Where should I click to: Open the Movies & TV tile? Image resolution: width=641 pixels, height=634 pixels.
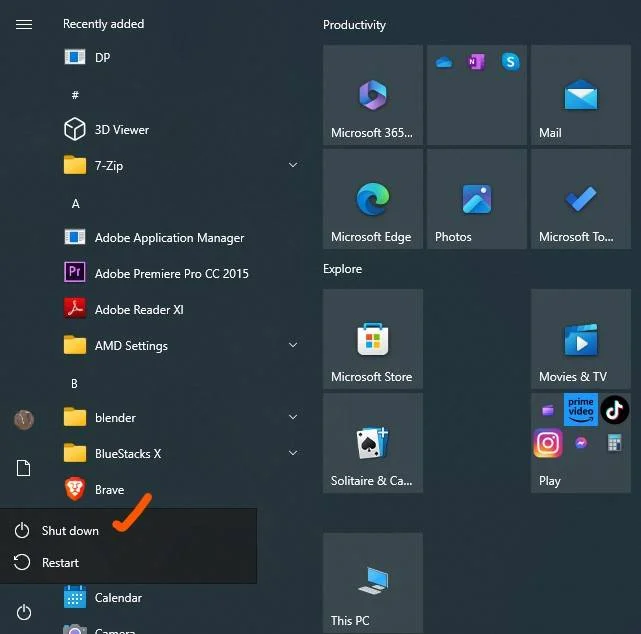click(580, 339)
